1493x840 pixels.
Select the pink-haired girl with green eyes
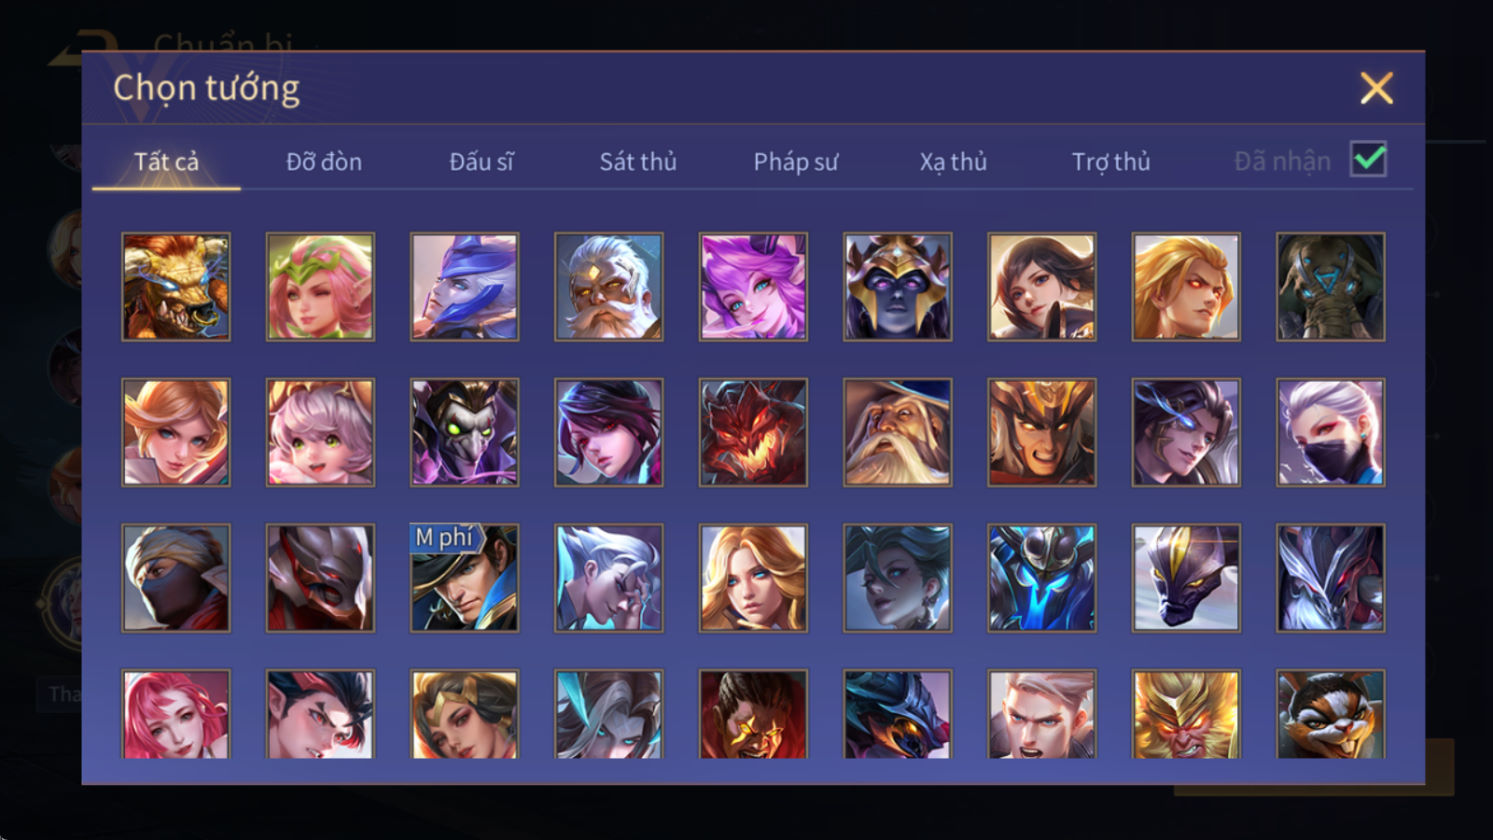click(320, 432)
